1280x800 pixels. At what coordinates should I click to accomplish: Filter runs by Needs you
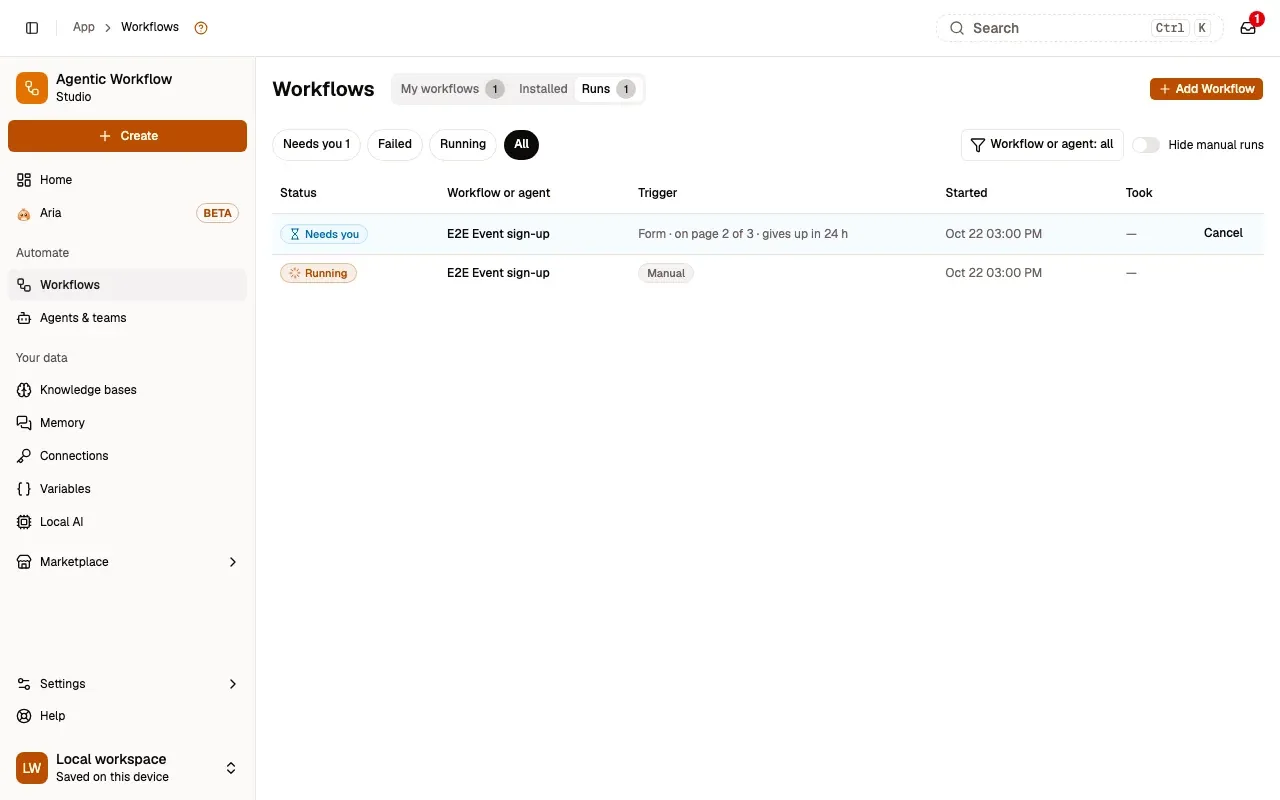[x=316, y=144]
